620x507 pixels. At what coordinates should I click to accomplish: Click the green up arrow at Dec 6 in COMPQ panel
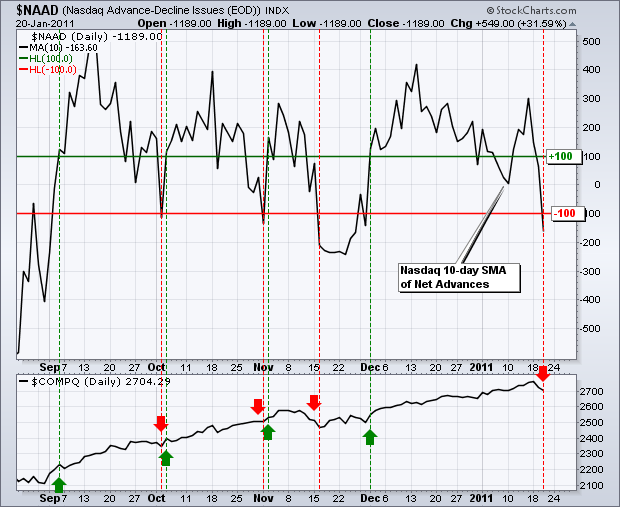click(x=370, y=437)
